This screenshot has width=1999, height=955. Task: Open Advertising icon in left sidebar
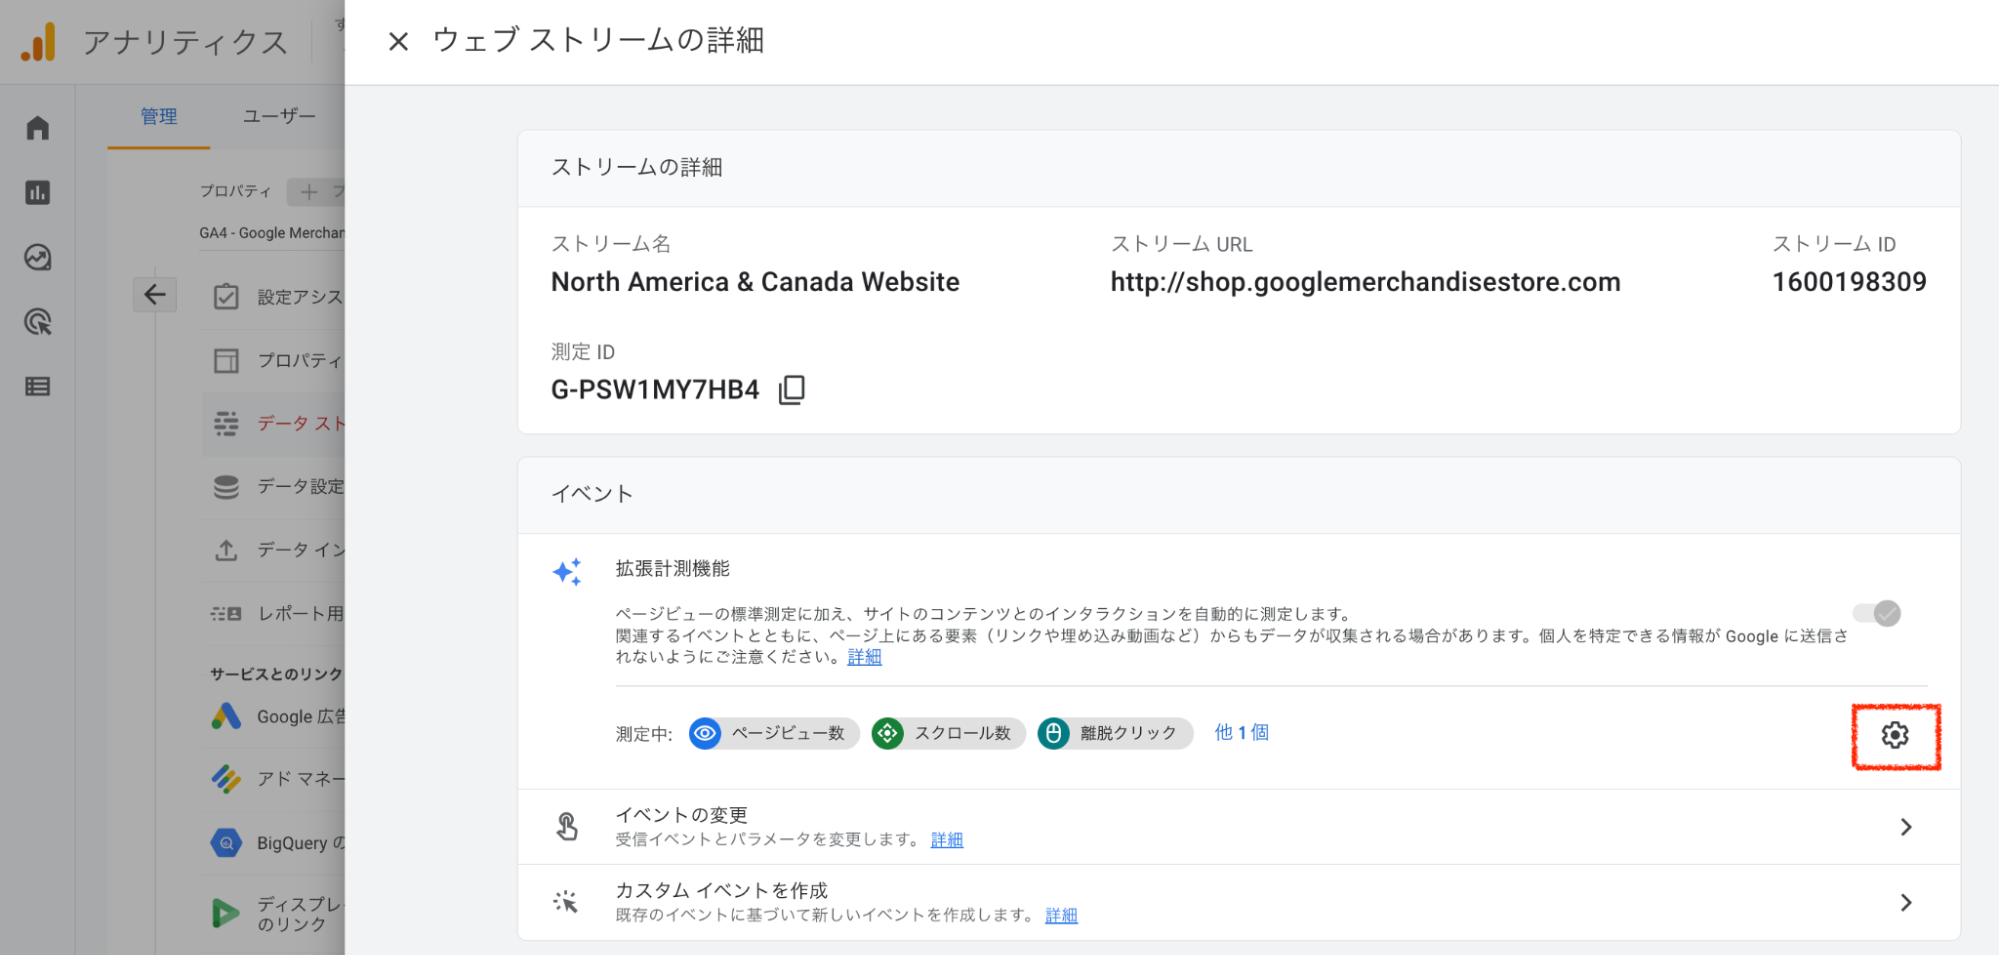click(38, 322)
